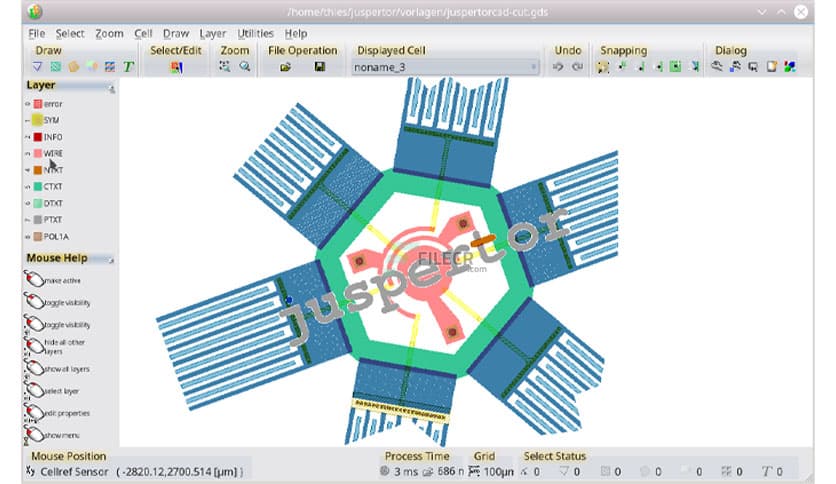Click the 100µm Grid value

pyautogui.click(x=499, y=472)
